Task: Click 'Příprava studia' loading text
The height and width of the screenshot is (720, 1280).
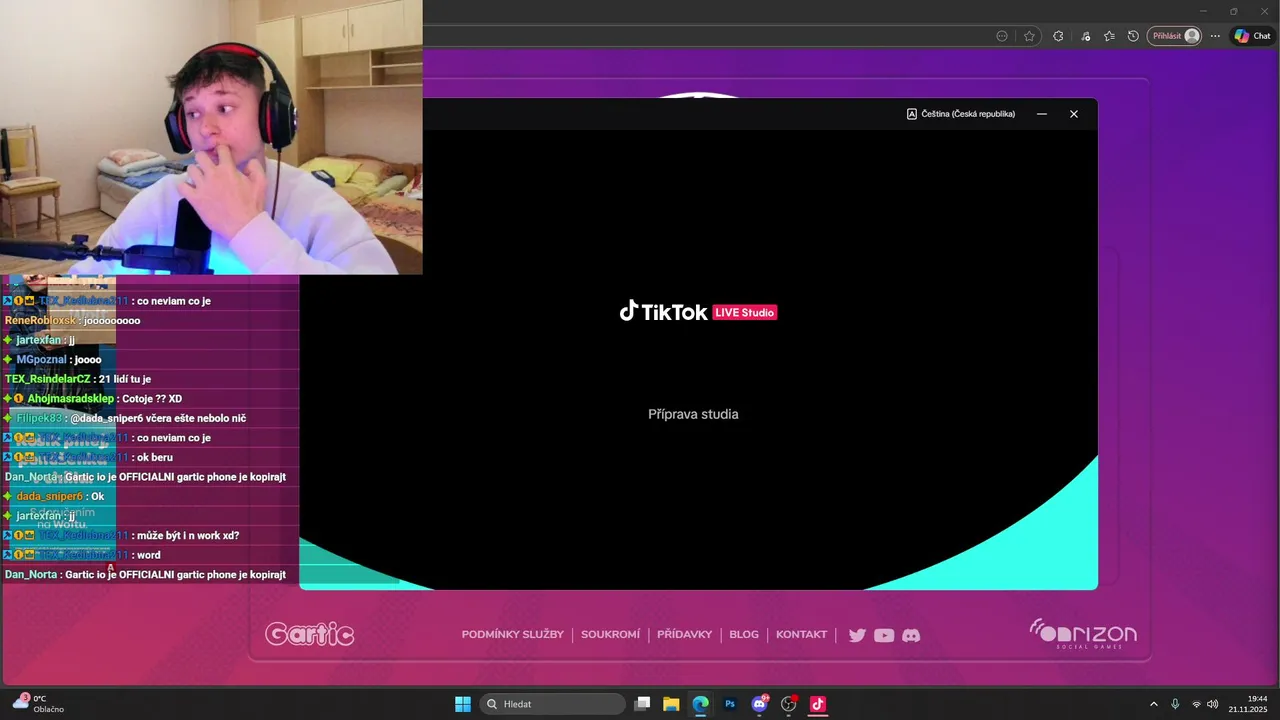Action: click(x=693, y=414)
